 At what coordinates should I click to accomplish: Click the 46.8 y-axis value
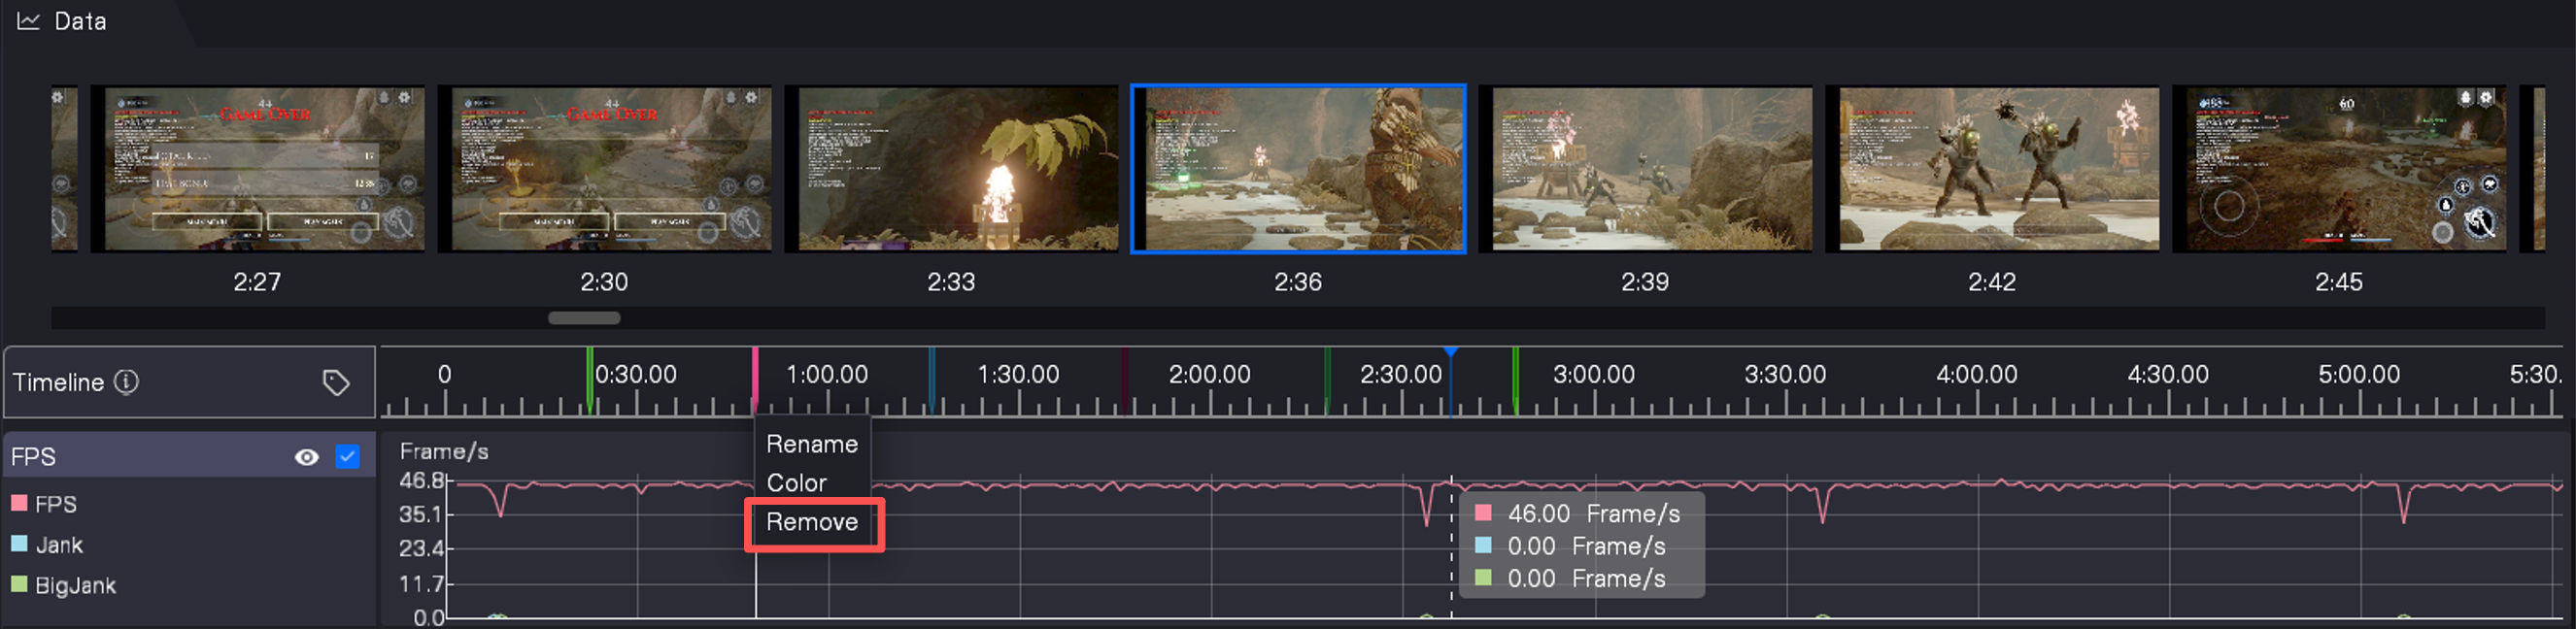(421, 481)
